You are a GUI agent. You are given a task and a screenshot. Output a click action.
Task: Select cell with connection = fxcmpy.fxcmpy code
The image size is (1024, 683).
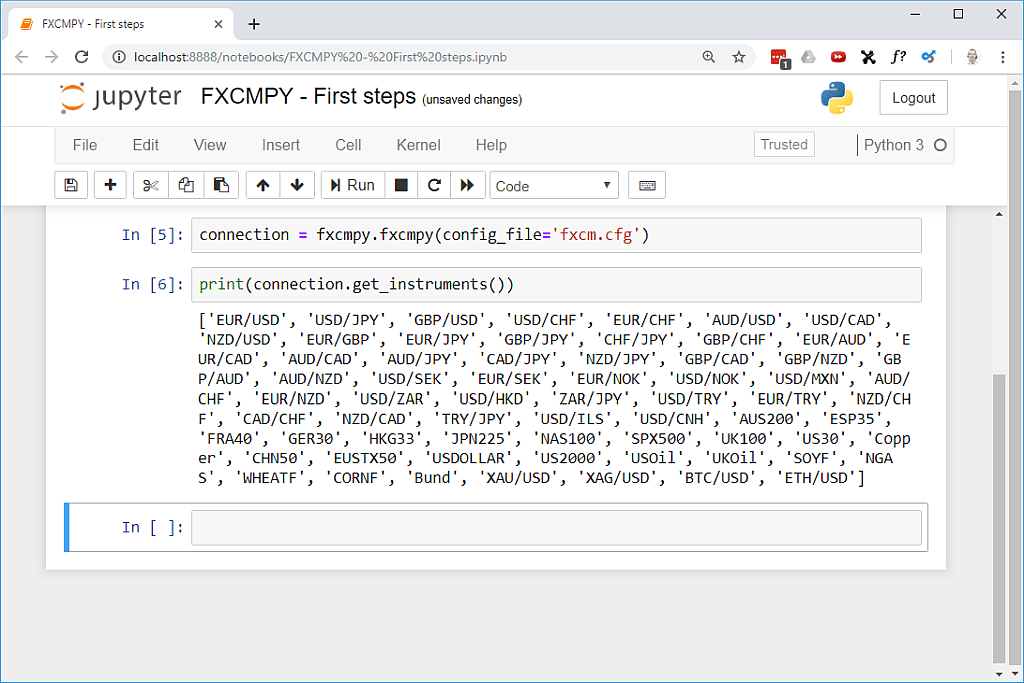click(556, 235)
